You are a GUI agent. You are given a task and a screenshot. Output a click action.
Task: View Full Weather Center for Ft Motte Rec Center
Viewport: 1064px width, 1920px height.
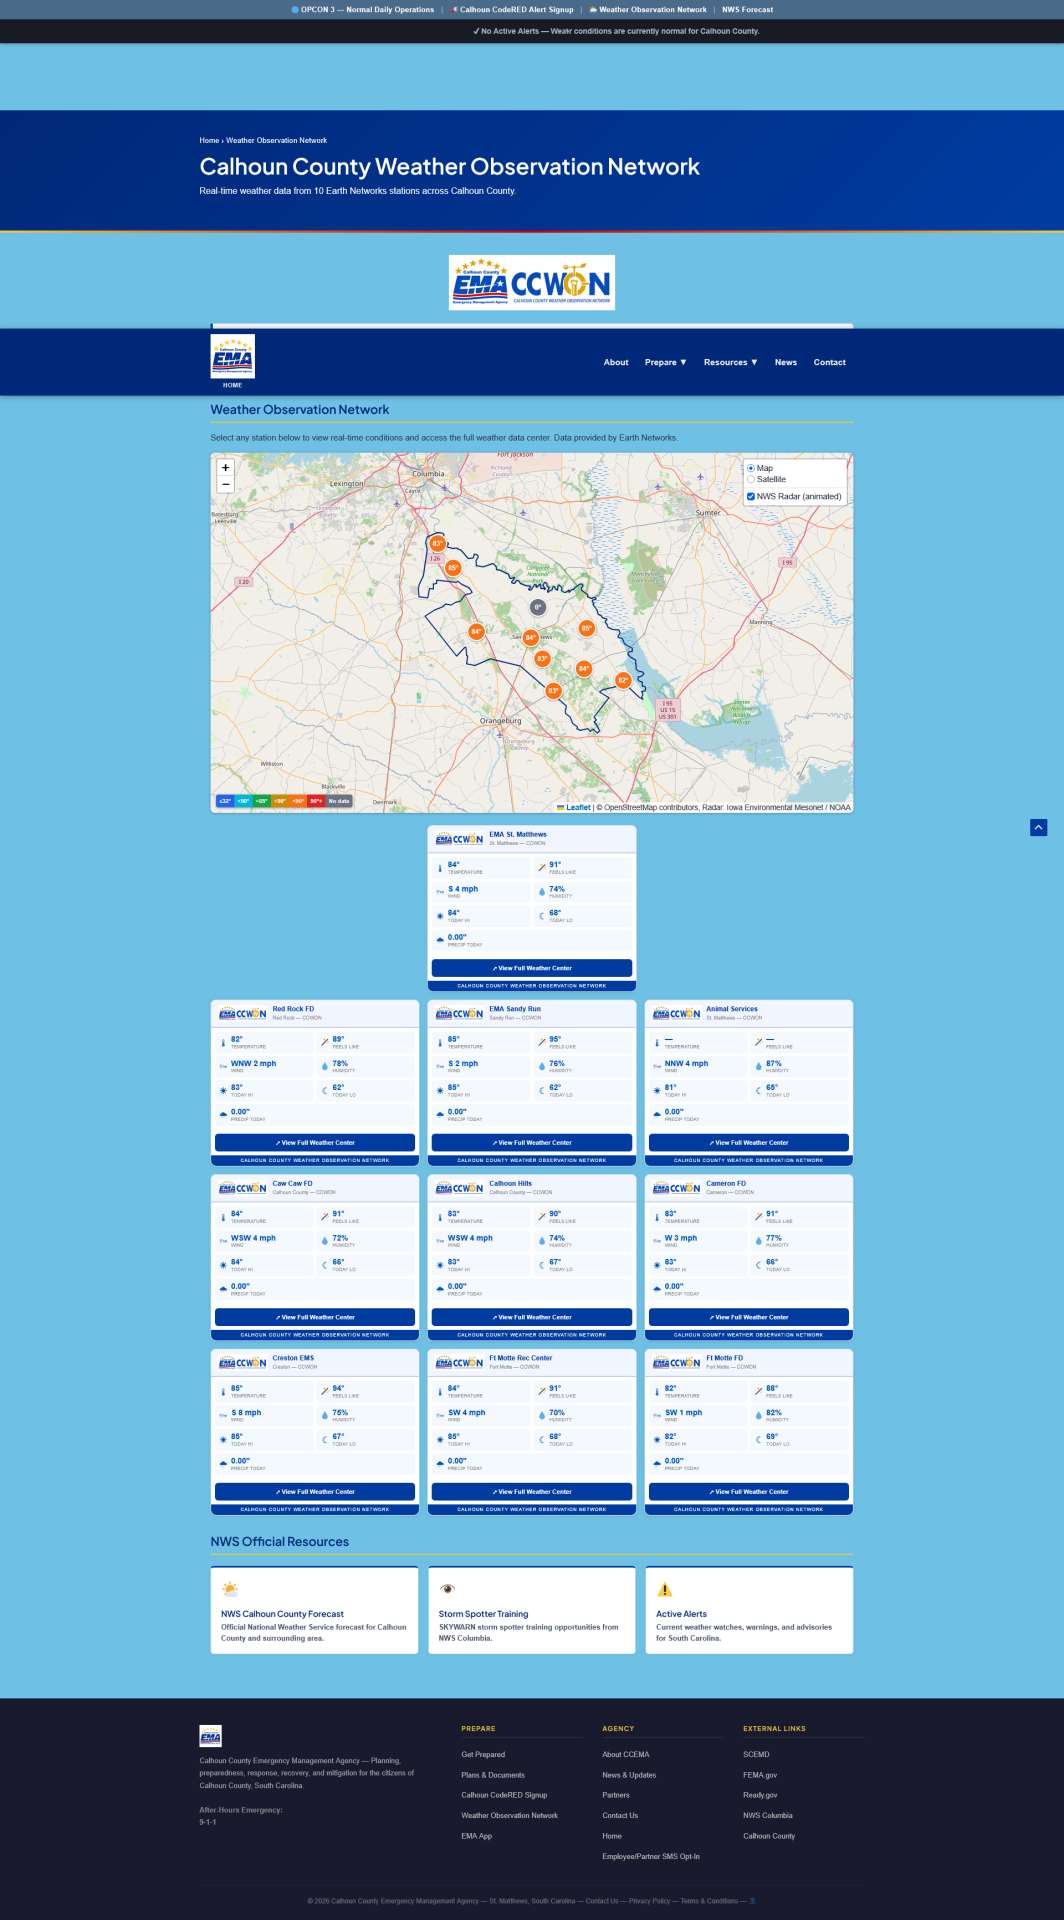[532, 1491]
